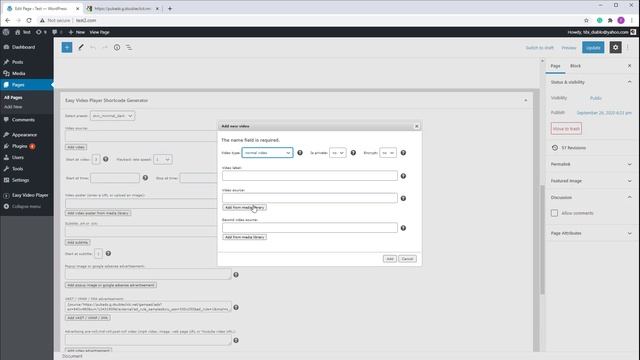
Task: Click help icon beside VAST advertisement field
Action: point(236,307)
